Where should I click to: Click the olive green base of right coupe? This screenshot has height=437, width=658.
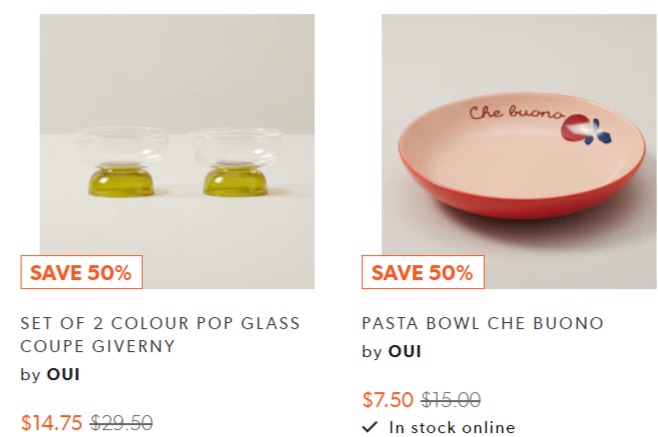[x=235, y=181]
